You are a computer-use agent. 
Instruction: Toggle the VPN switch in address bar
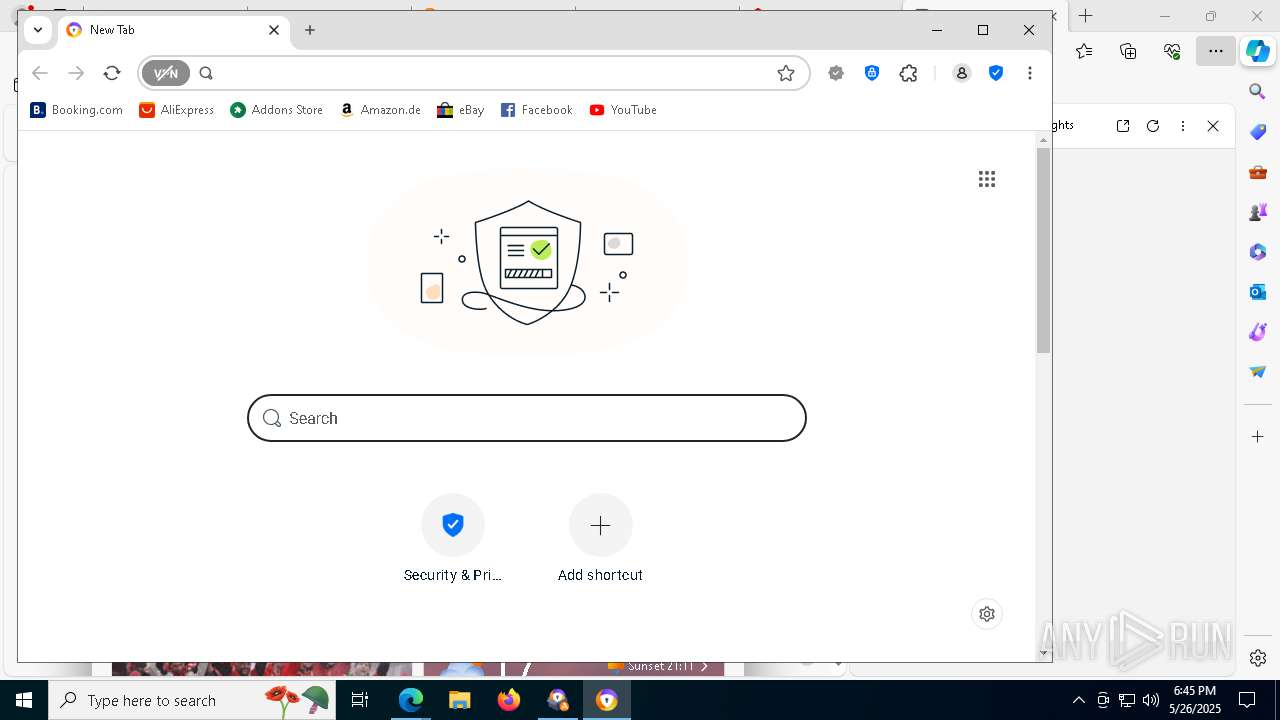coord(166,73)
